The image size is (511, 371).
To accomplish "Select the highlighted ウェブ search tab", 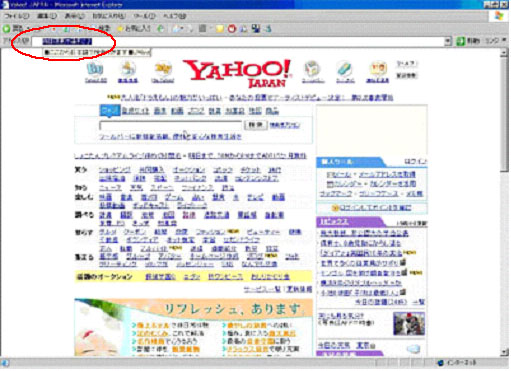I will coord(109,111).
